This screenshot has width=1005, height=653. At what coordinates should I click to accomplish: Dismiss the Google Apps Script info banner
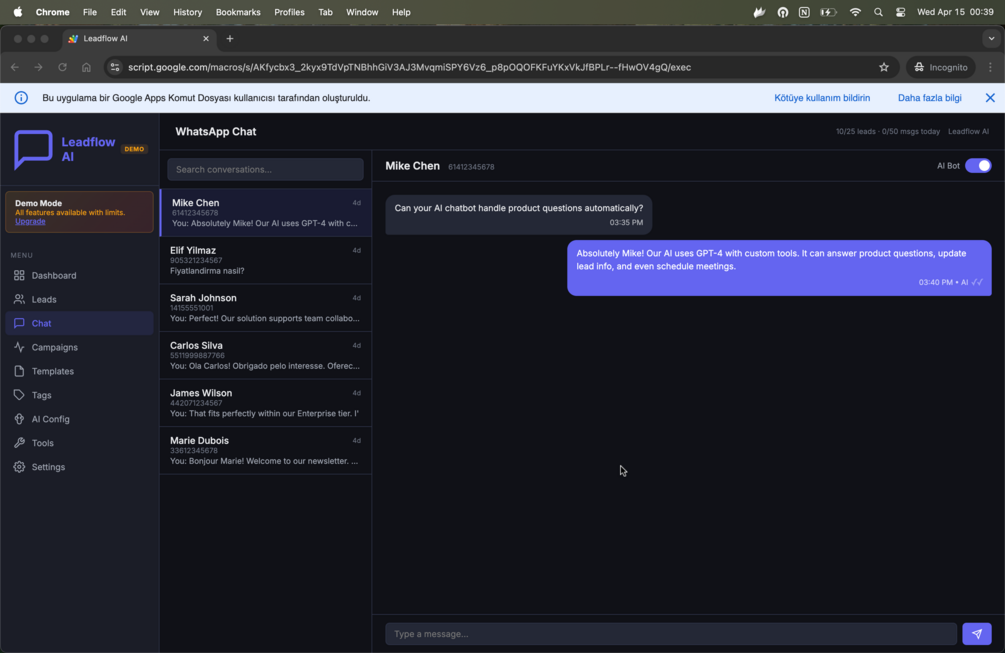(990, 98)
